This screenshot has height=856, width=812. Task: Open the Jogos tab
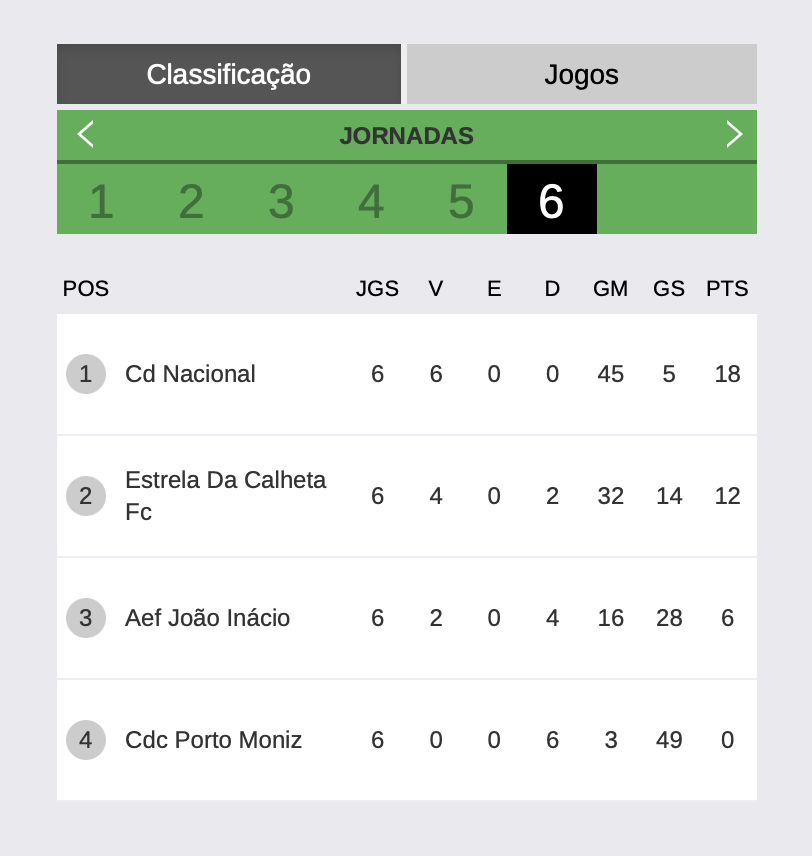coord(581,75)
